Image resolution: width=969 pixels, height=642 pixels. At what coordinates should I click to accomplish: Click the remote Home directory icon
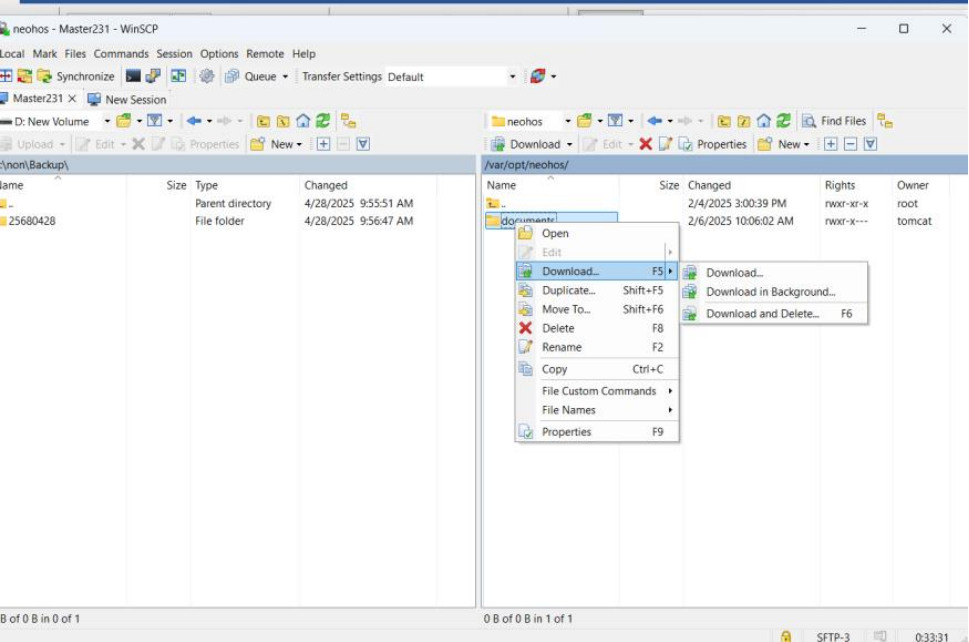pyautogui.click(x=763, y=121)
